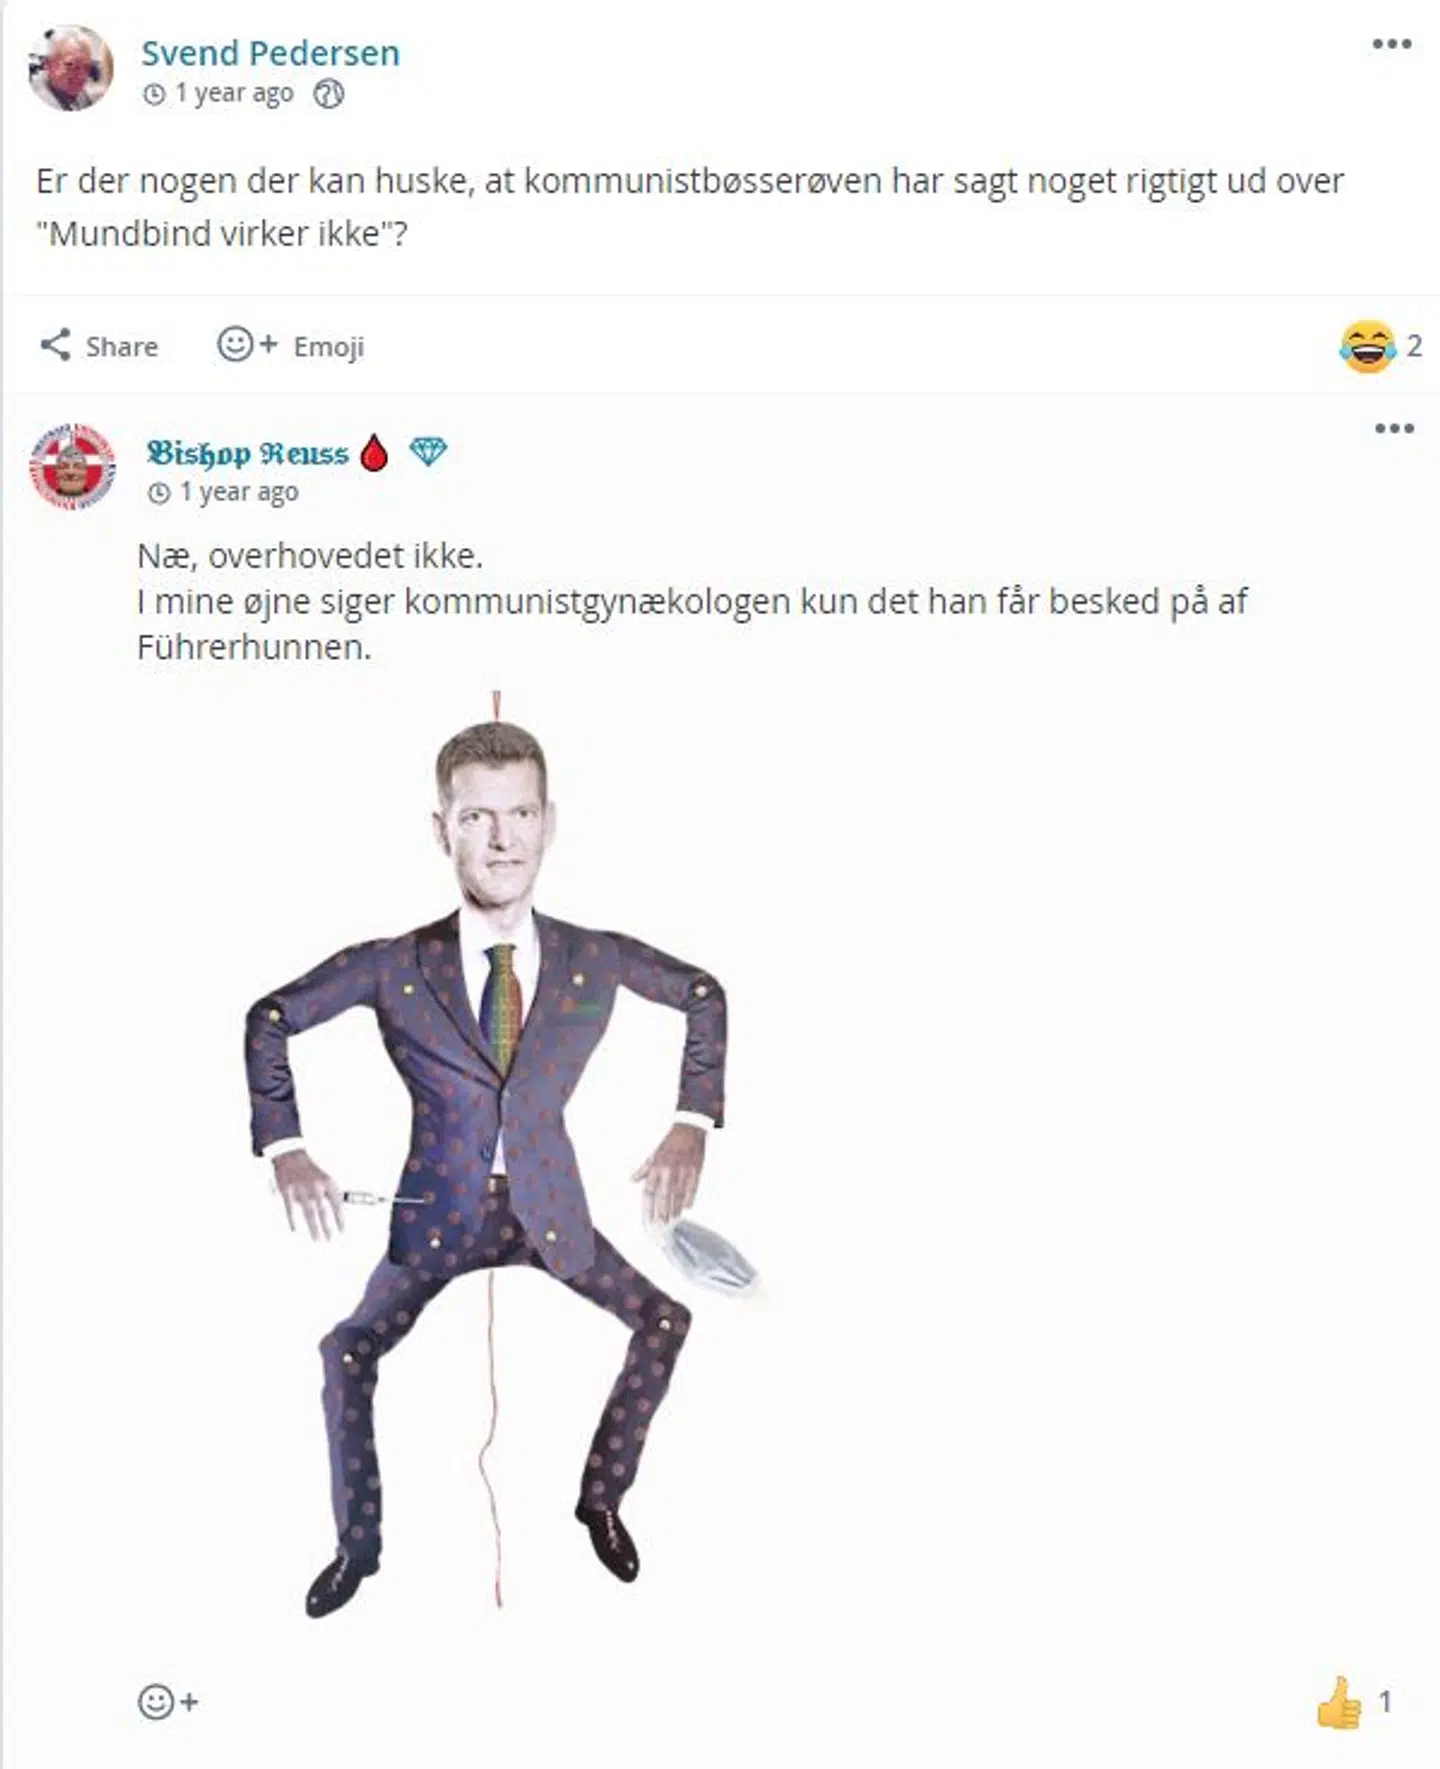This screenshot has height=1769, width=1440.
Task: Open the post's '1 year ago' timestamp
Action: 234,93
